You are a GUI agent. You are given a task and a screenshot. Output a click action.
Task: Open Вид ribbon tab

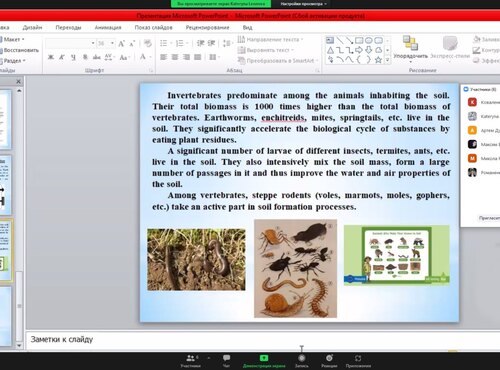click(x=247, y=27)
